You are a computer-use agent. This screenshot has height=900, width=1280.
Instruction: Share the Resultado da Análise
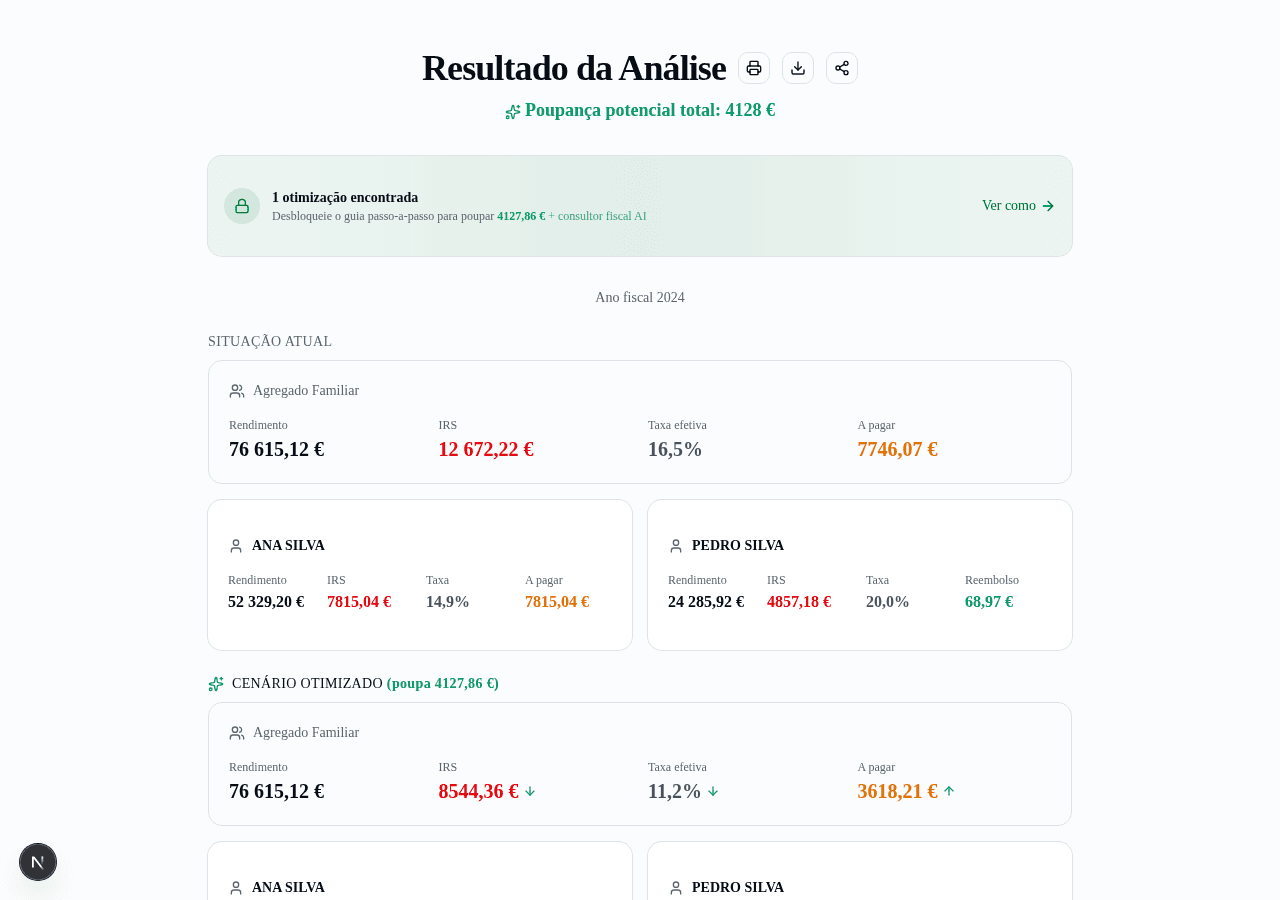point(841,67)
